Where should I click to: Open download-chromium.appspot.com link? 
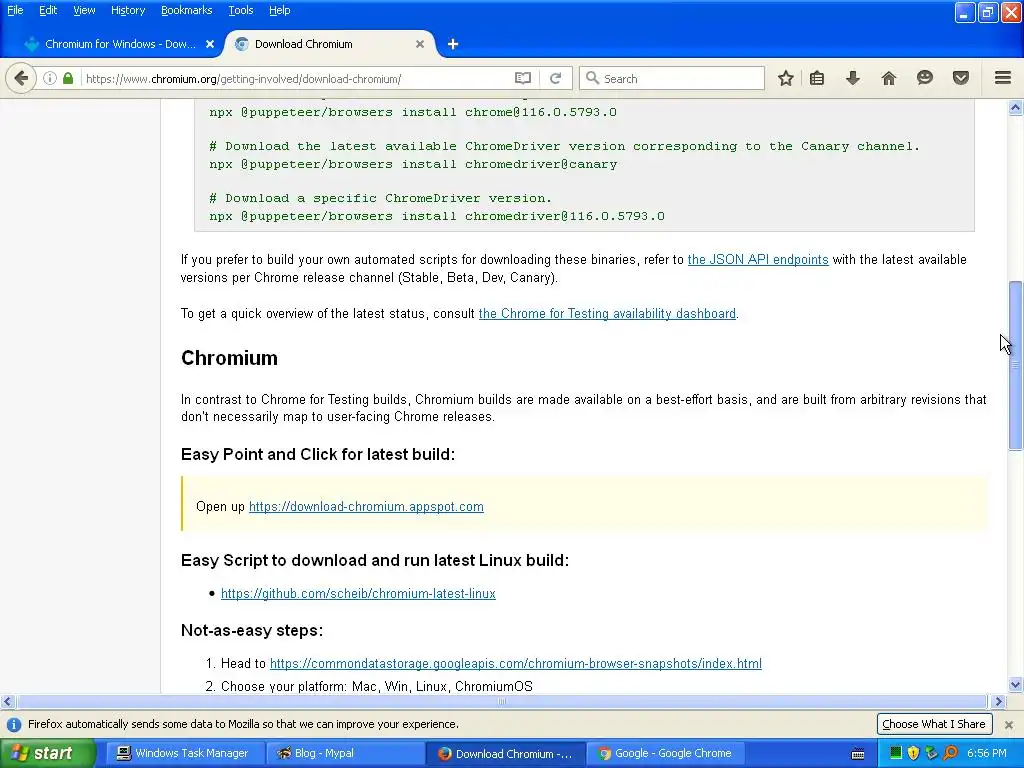pos(366,507)
